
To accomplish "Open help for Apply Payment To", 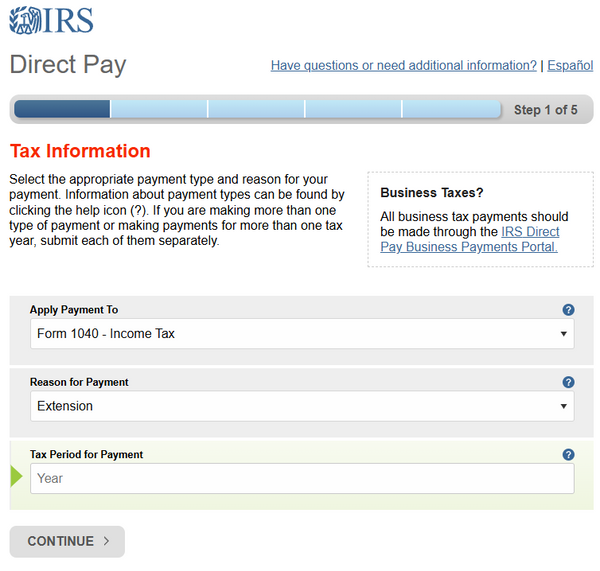I will (568, 310).
